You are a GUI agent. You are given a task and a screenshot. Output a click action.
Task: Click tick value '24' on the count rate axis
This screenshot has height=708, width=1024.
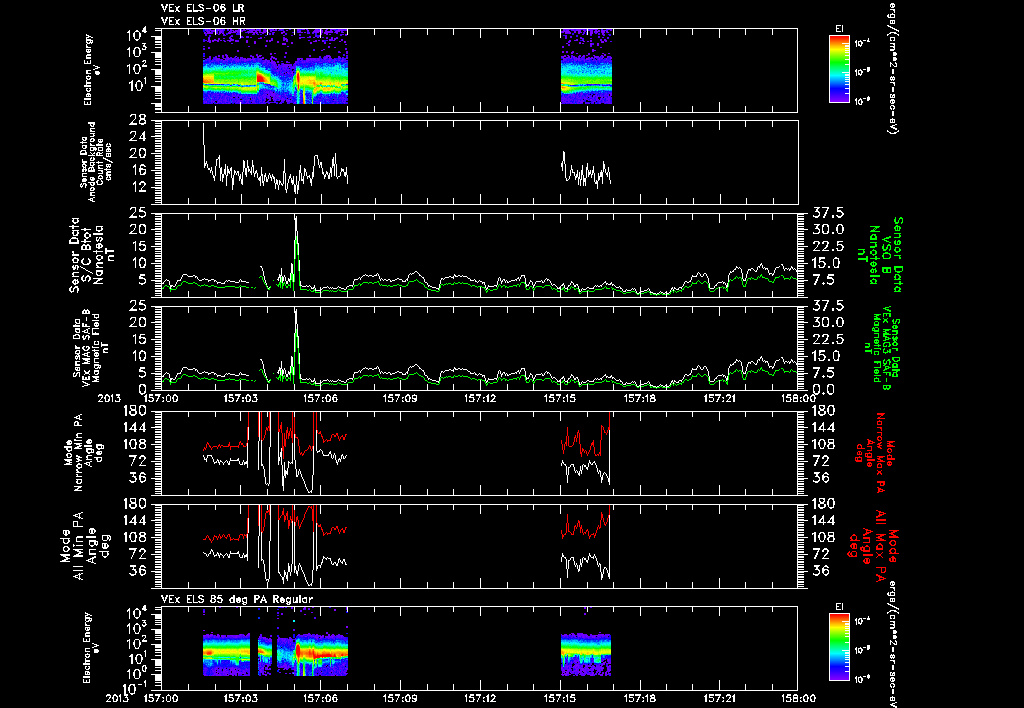pos(137,137)
